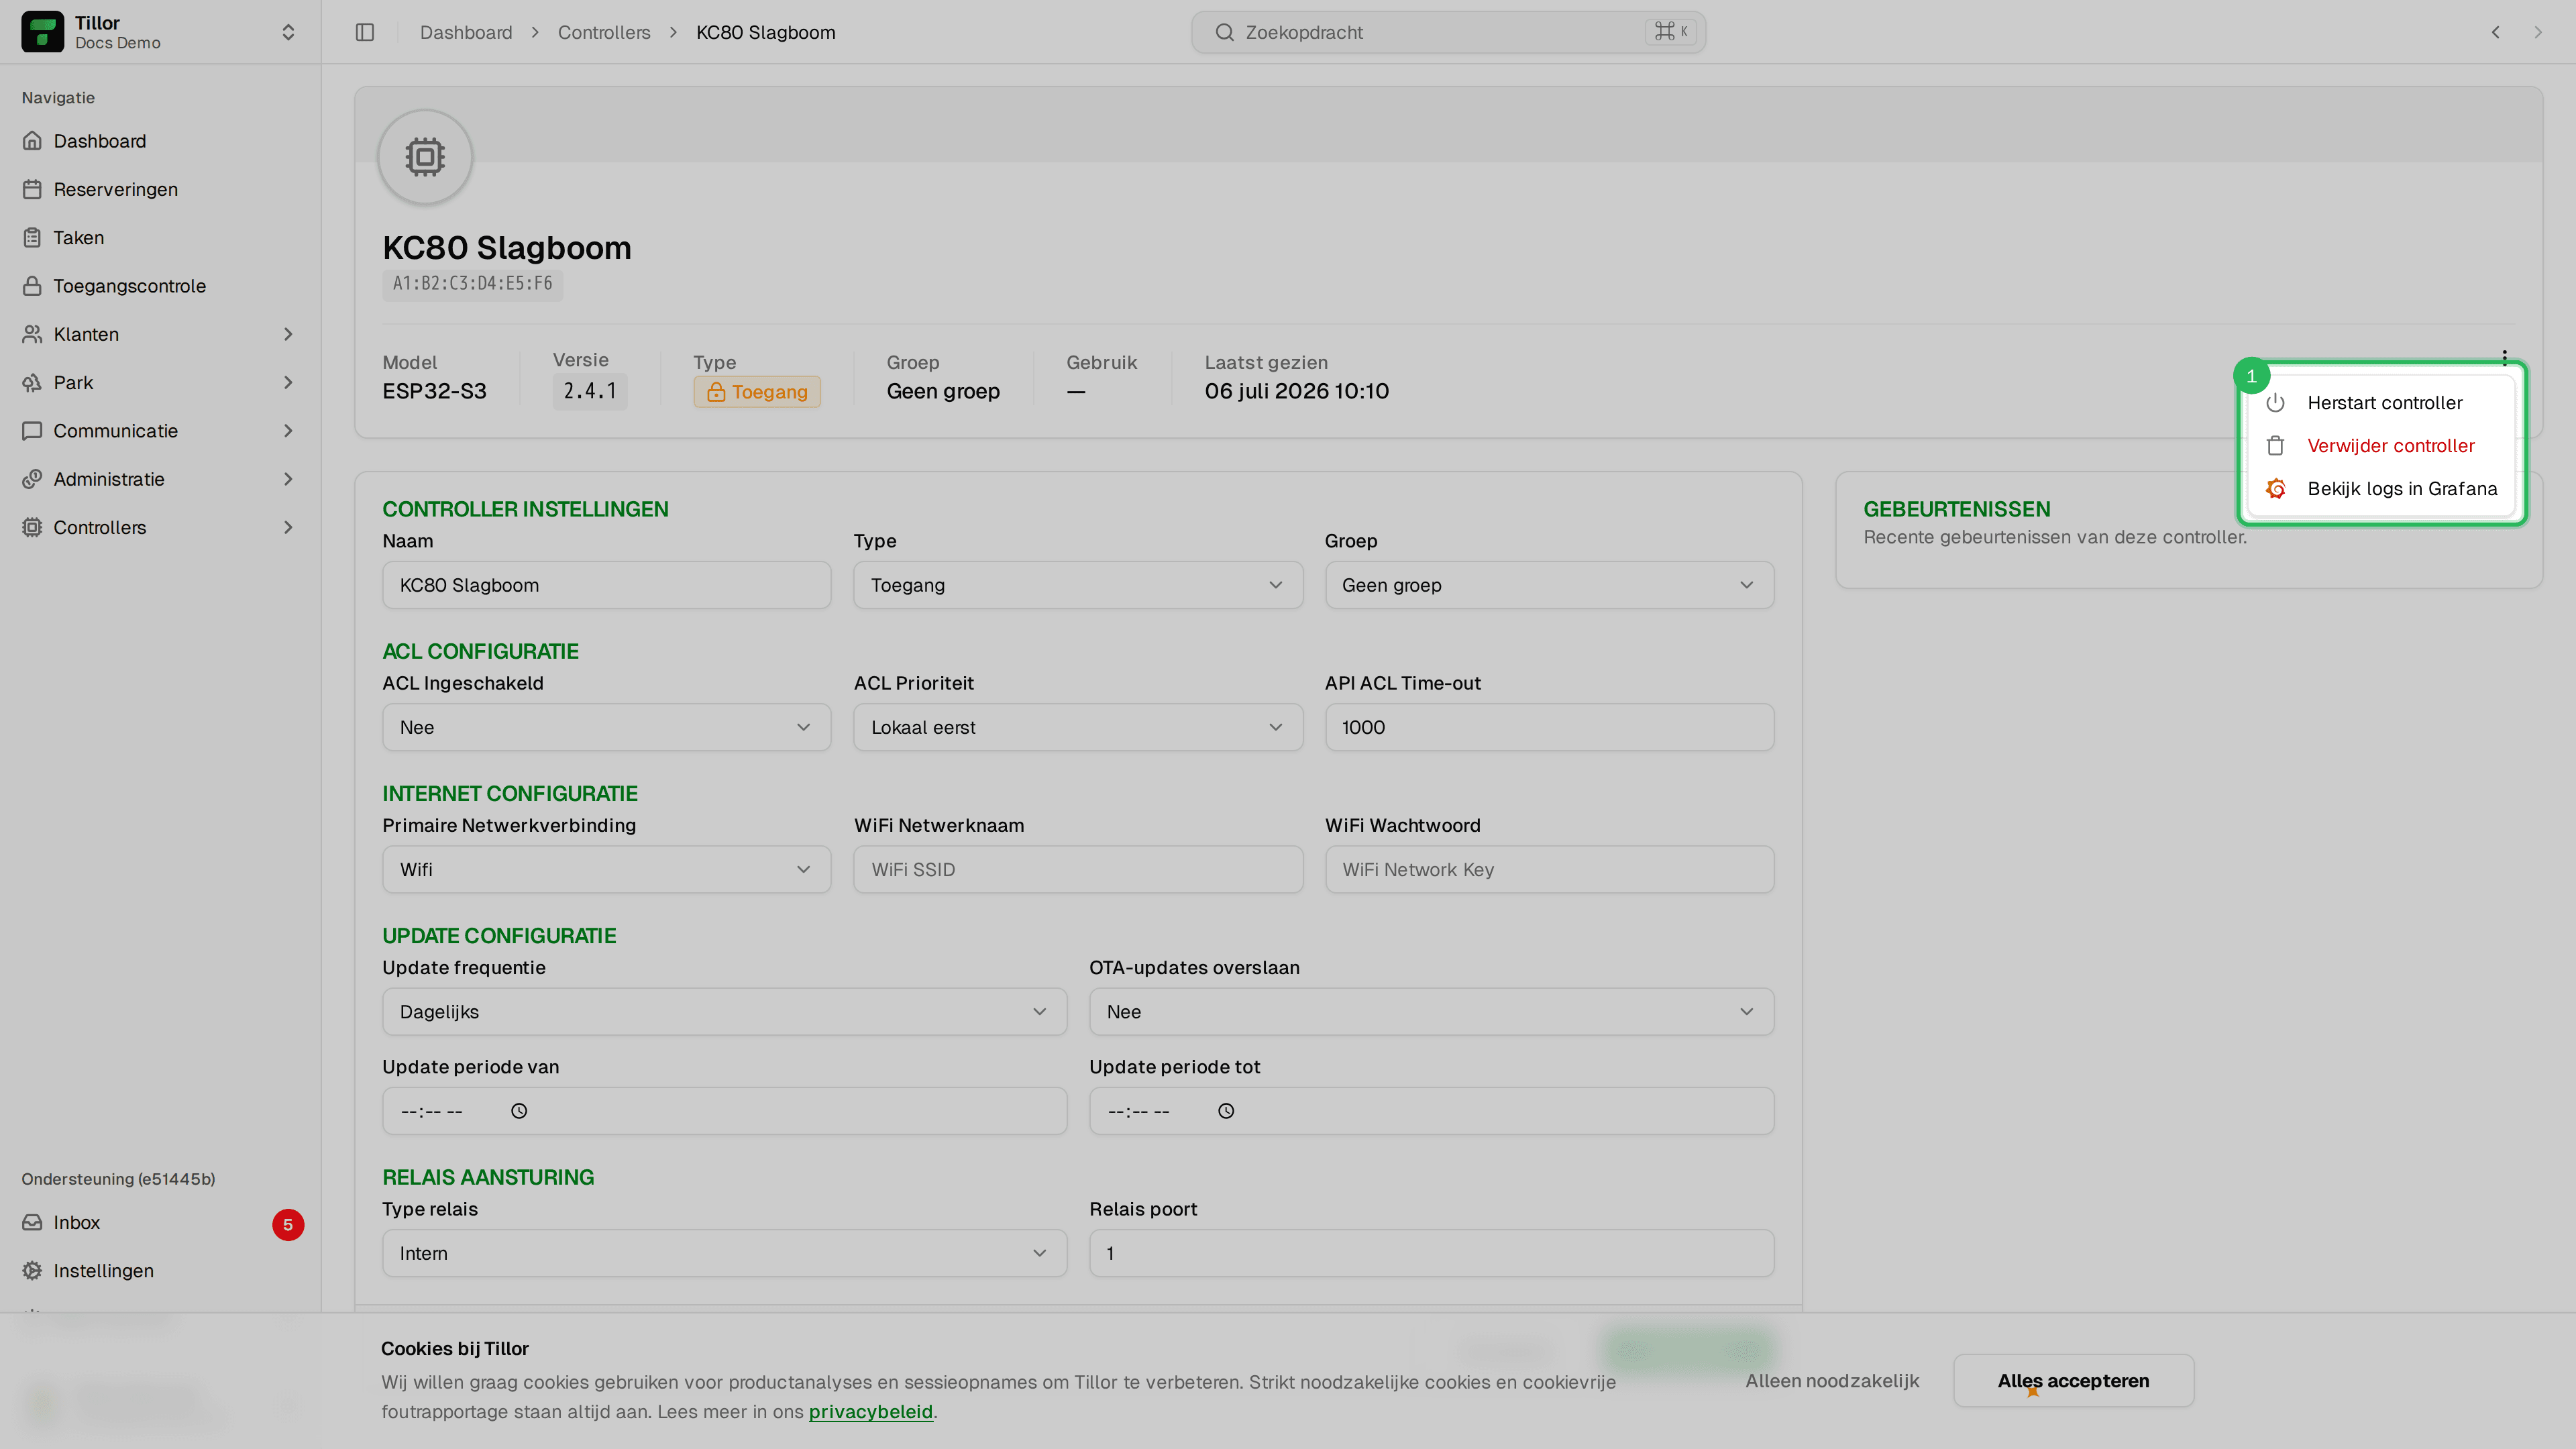Click the Toegangscontrole lock icon
This screenshot has width=2576, height=1449.
pyautogui.click(x=32, y=286)
